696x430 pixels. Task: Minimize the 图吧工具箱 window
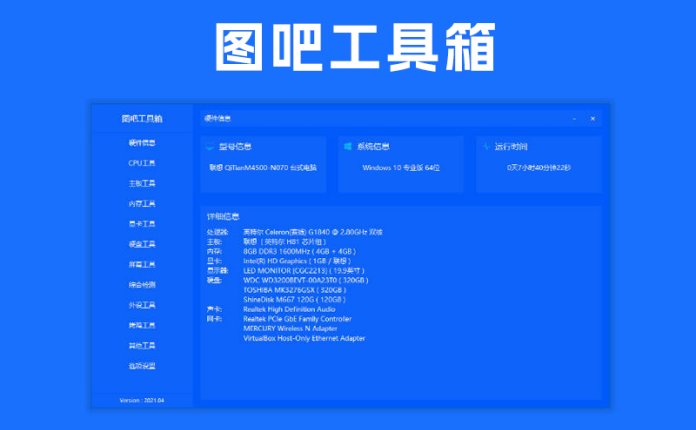pos(574,119)
